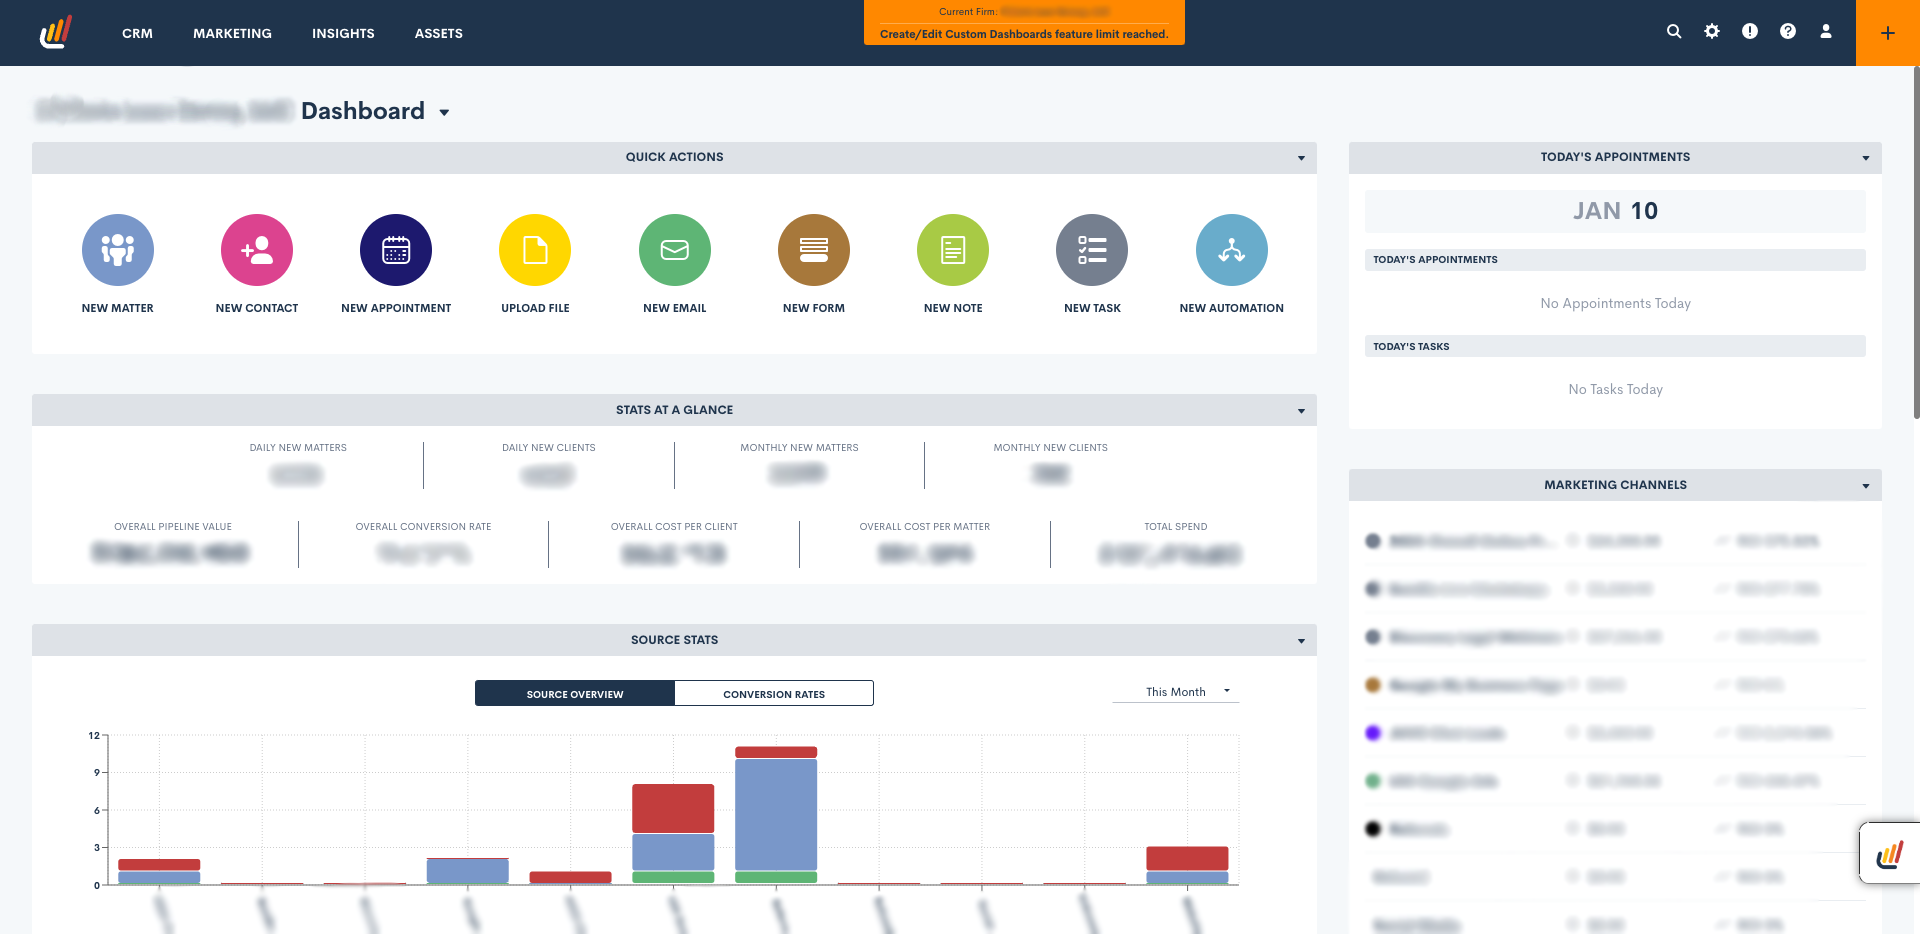The height and width of the screenshot is (934, 1920).
Task: Switch chart to Conversion Rates view
Action: (774, 694)
